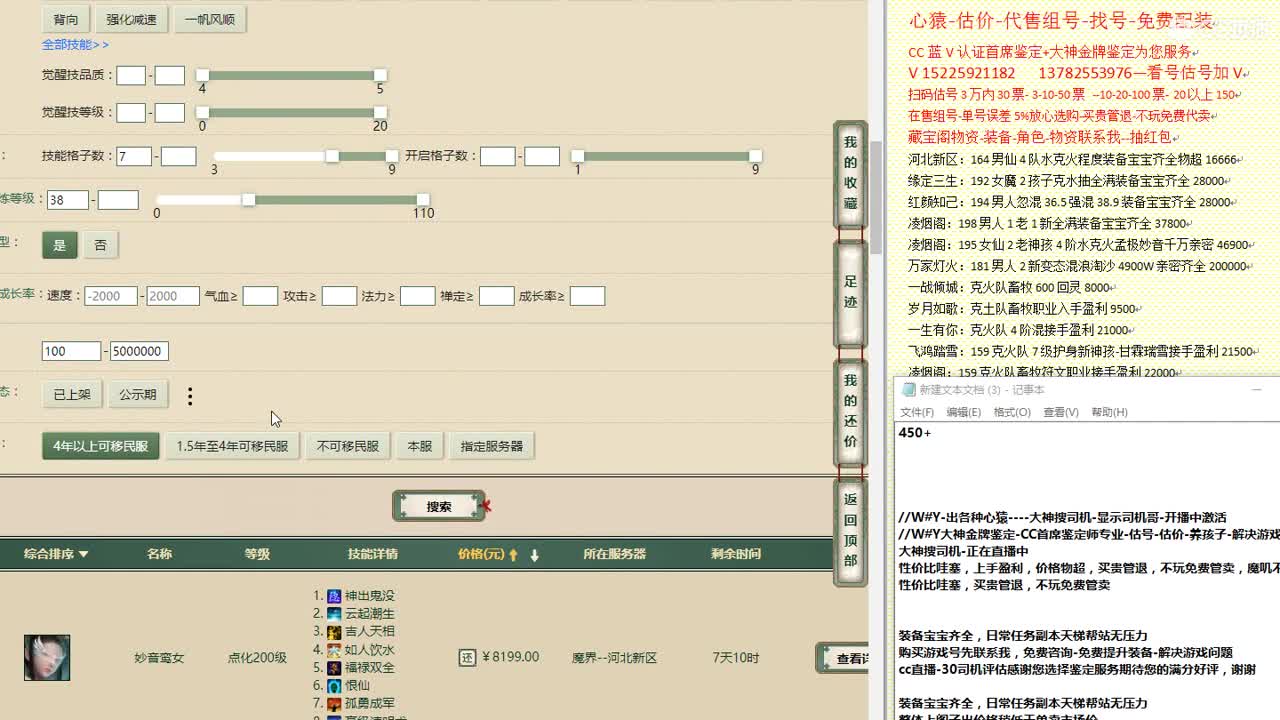Image resolution: width=1280 pixels, height=720 pixels.
Task: Click the 搜索 search button
Action: (439, 507)
